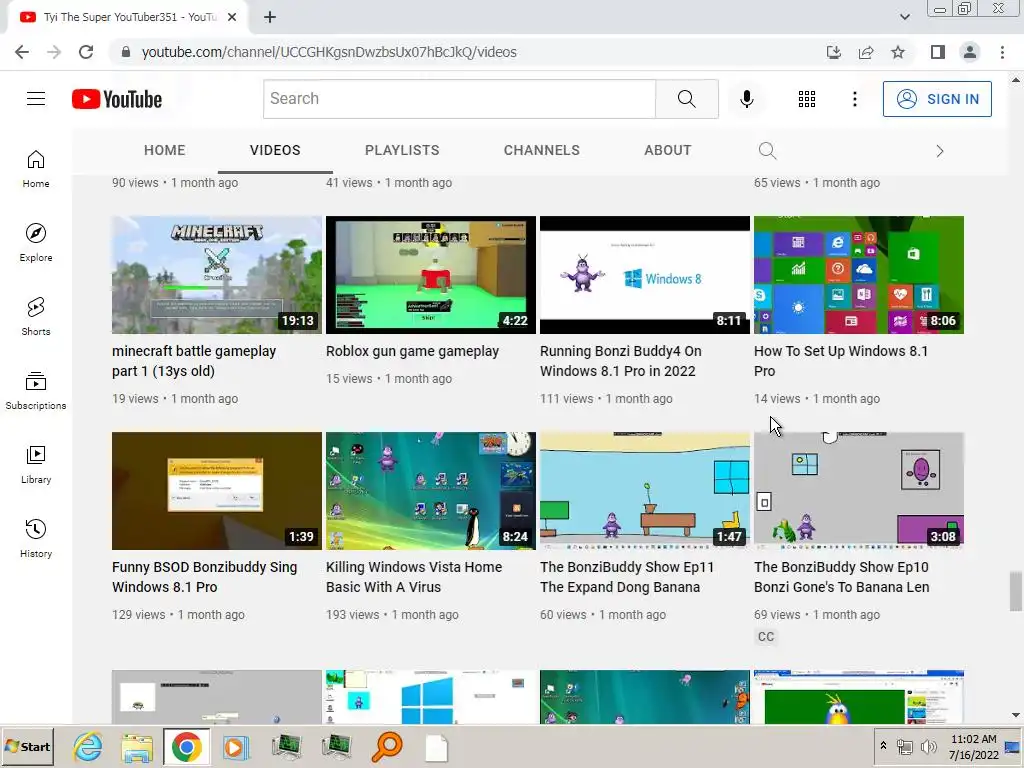Open 'Funny BSOD Bonzibuddy Sing' title link
Image resolution: width=1024 pixels, height=768 pixels.
pyautogui.click(x=204, y=577)
